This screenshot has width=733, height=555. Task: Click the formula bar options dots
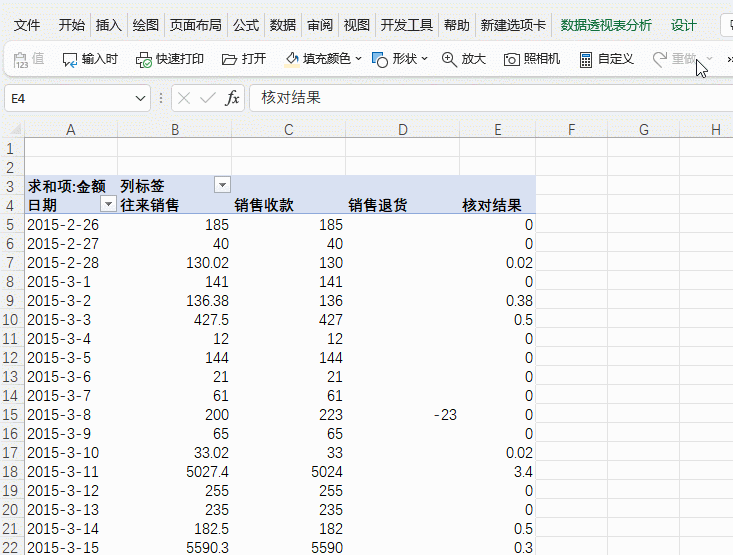tap(161, 98)
